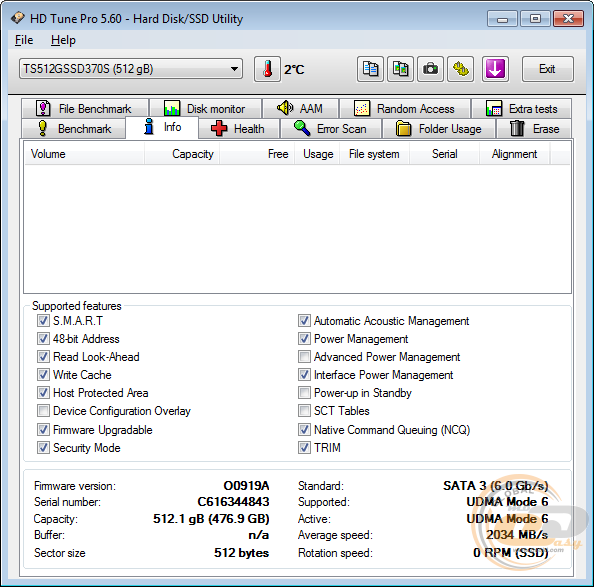Click the Exit button
The width and height of the screenshot is (594, 587).
tap(547, 69)
